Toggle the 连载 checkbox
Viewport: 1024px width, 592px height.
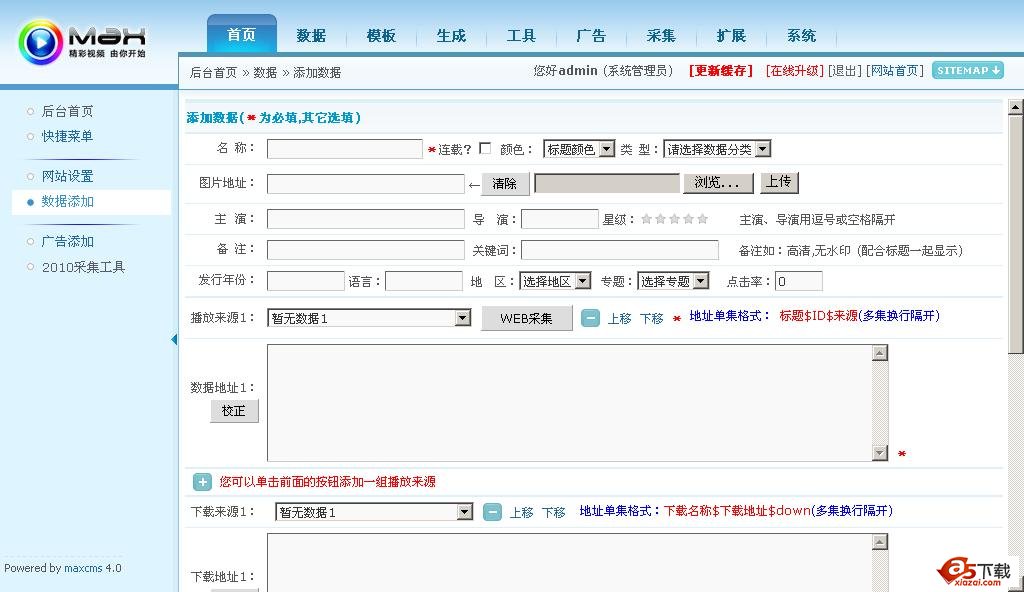[x=485, y=149]
